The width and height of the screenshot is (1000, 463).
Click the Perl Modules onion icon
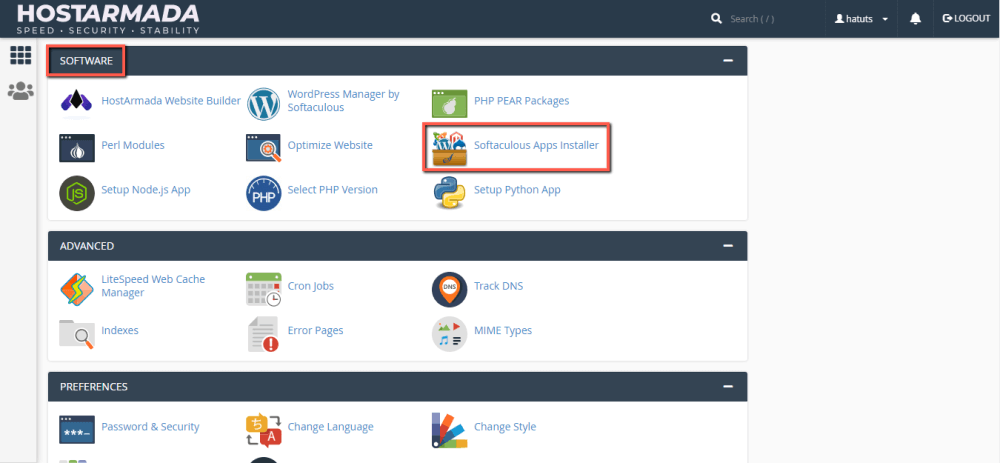[x=77, y=148]
